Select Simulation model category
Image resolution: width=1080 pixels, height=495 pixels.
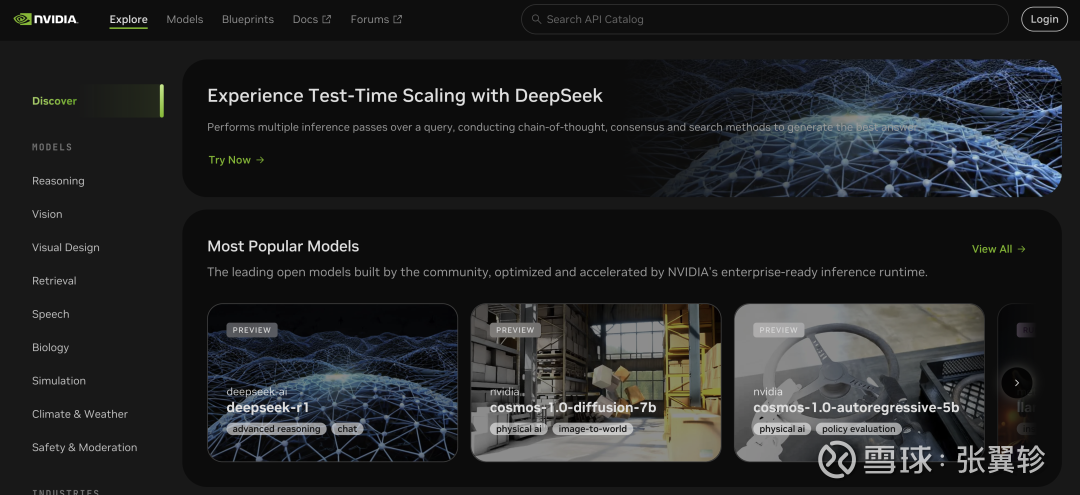pos(59,381)
